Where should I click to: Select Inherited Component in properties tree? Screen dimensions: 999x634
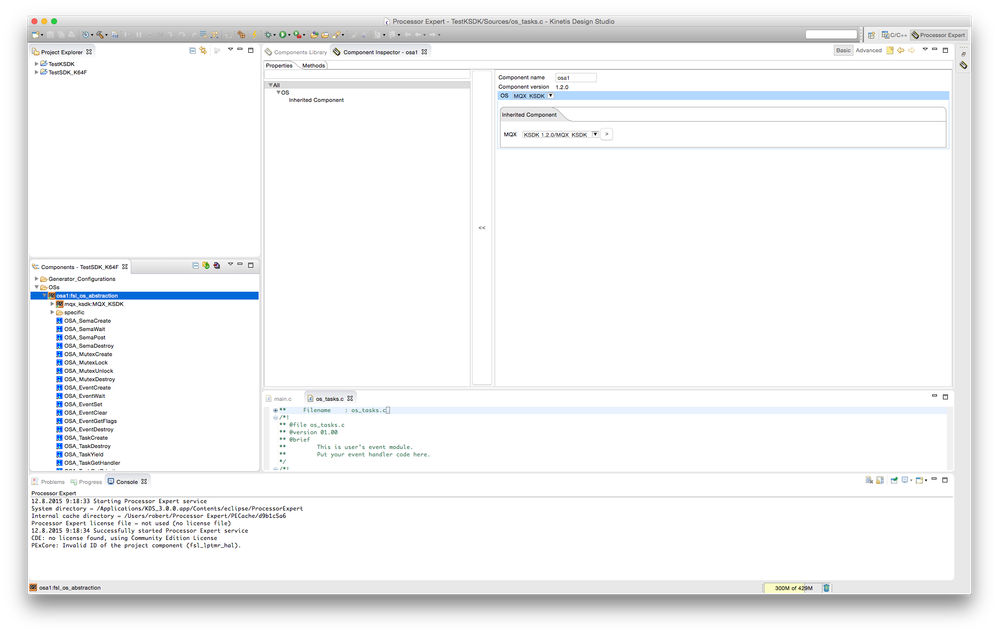click(316, 100)
